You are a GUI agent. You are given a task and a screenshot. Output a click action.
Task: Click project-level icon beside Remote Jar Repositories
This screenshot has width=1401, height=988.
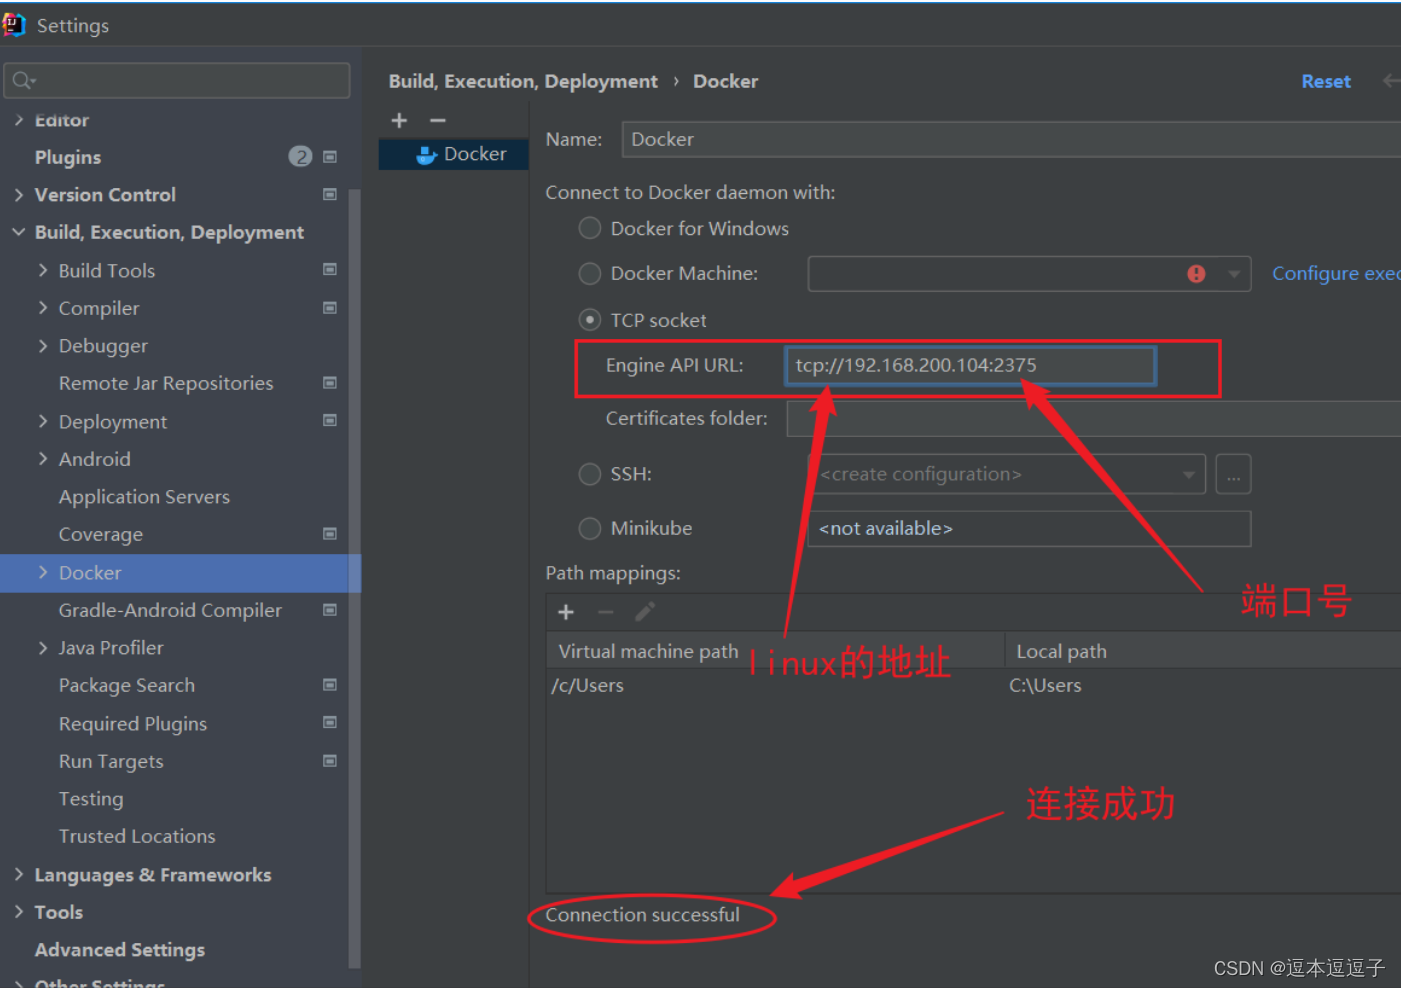(x=330, y=383)
